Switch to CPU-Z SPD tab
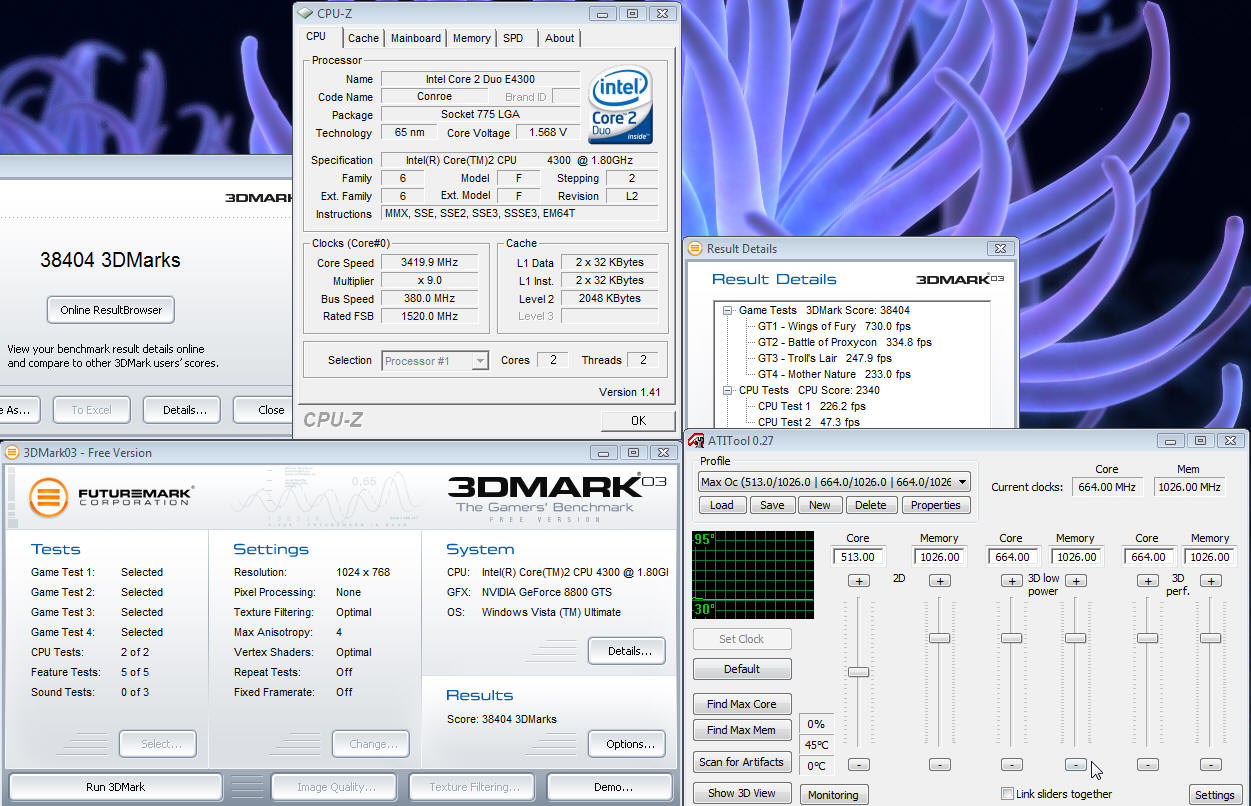This screenshot has height=806, width=1251. pyautogui.click(x=513, y=38)
